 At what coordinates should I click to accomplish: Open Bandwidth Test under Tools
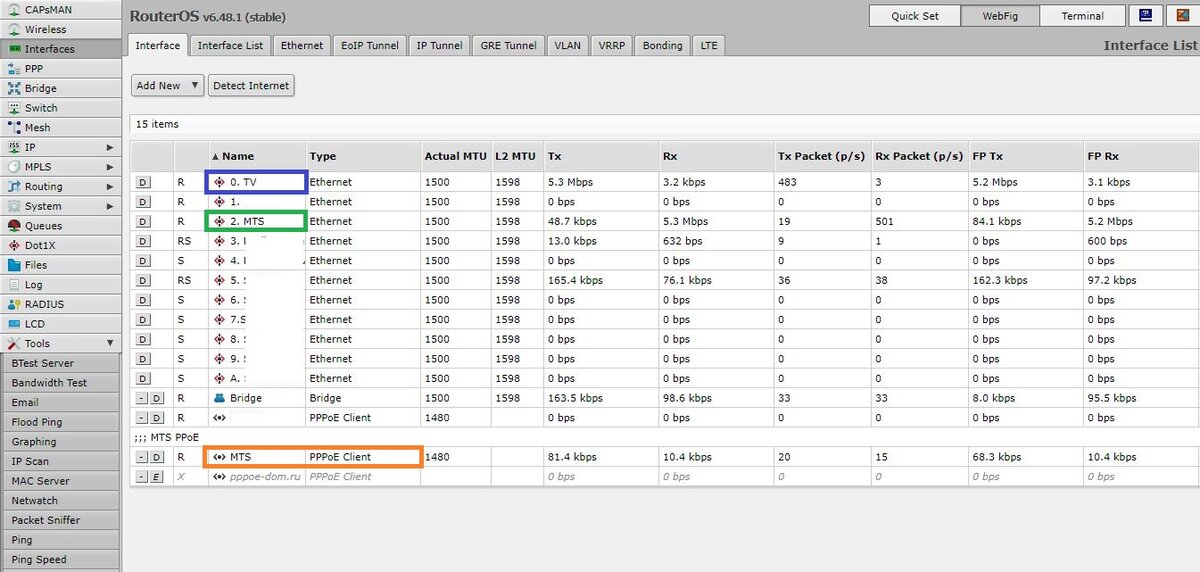click(61, 383)
